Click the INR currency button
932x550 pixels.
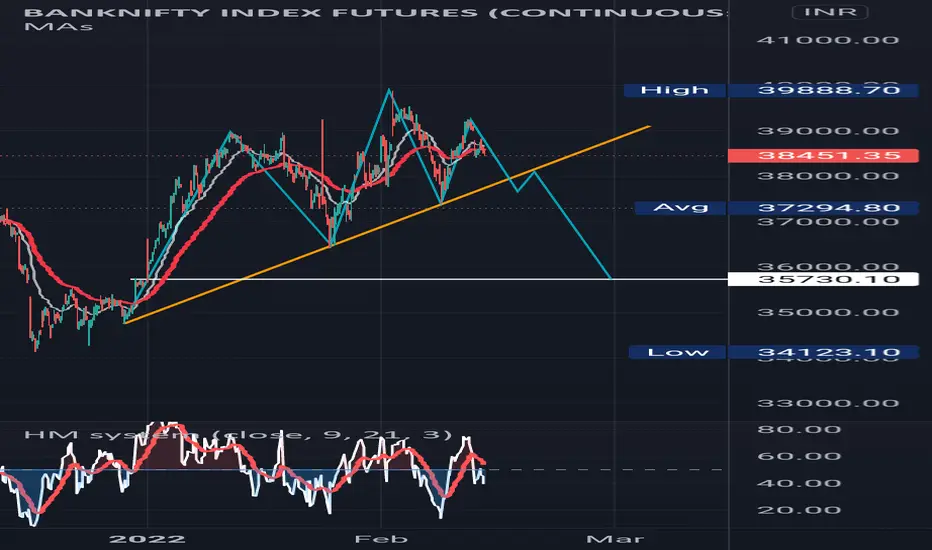pos(830,12)
